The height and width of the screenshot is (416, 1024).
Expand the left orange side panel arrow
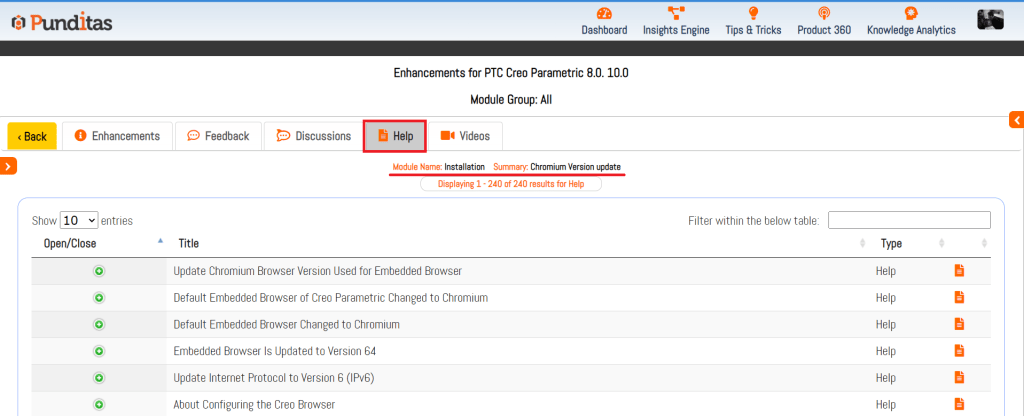click(x=8, y=166)
